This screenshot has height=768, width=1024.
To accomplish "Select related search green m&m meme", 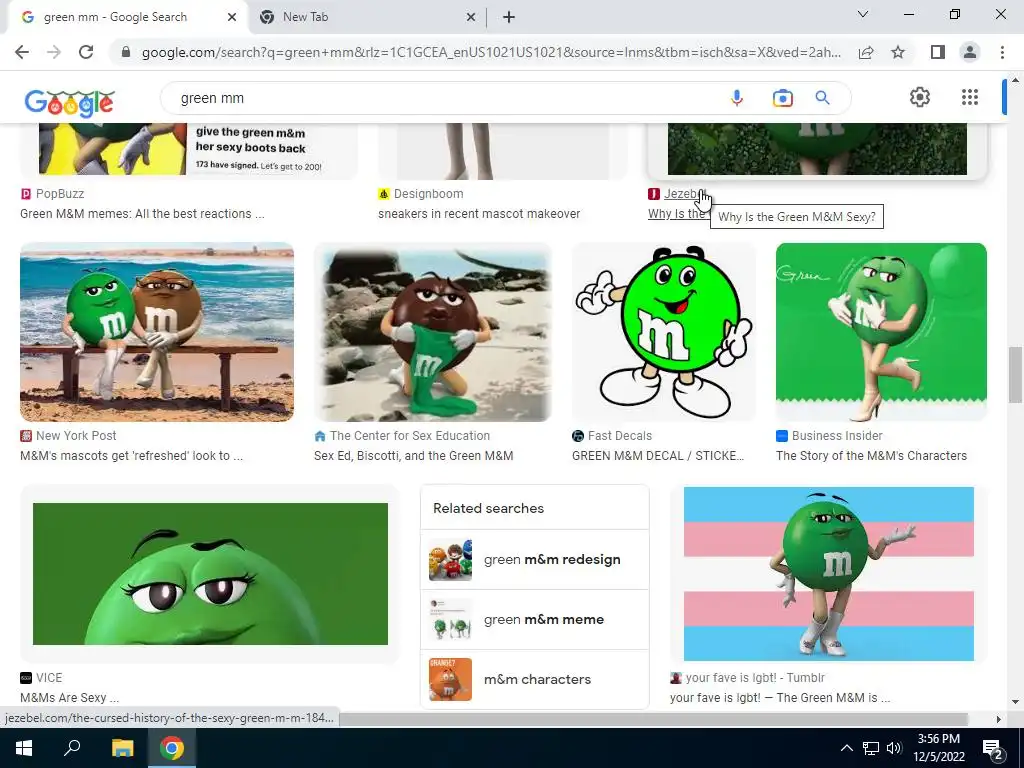I will [x=535, y=620].
